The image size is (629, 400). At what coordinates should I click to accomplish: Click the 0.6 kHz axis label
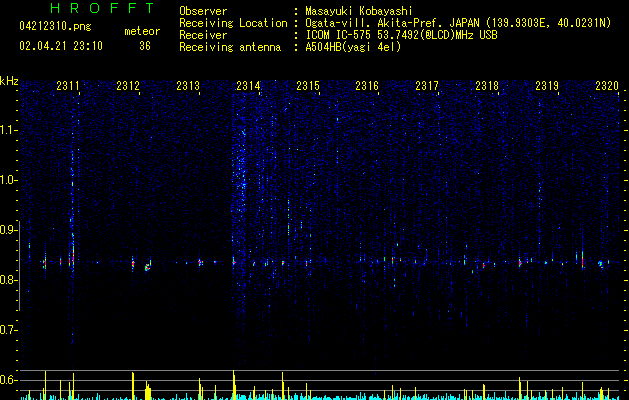click(8, 380)
